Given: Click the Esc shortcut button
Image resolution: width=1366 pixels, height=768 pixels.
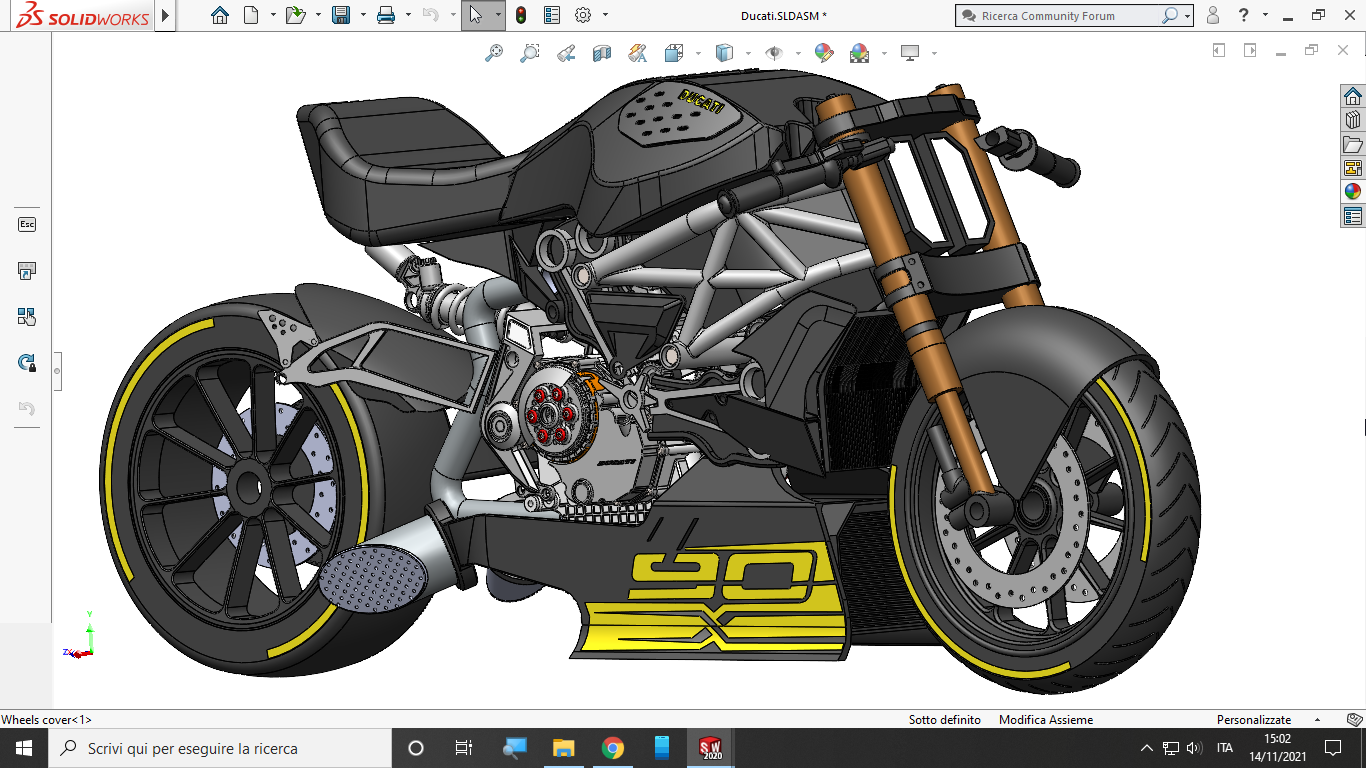Looking at the screenshot, I should pos(27,224).
